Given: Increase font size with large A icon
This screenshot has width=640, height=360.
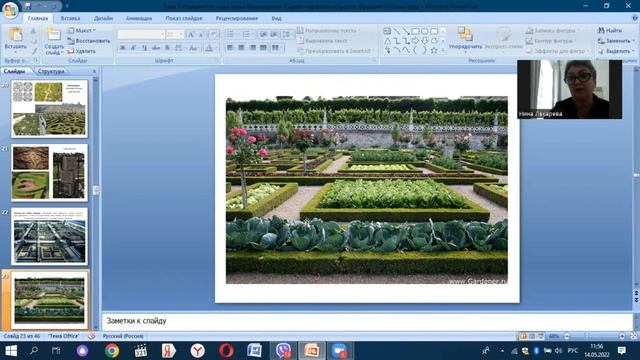Looking at the screenshot, I should pyautogui.click(x=191, y=35).
